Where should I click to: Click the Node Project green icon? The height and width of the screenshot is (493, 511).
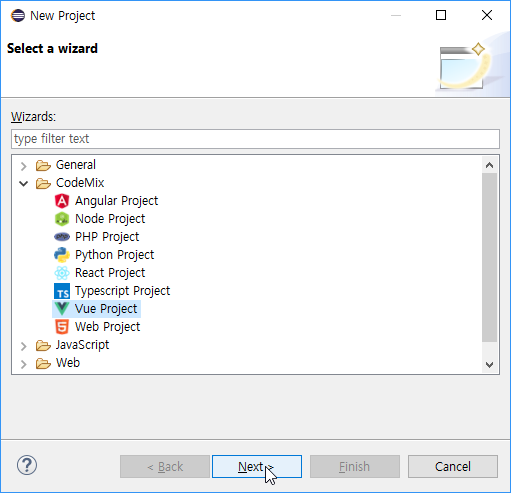click(62, 219)
